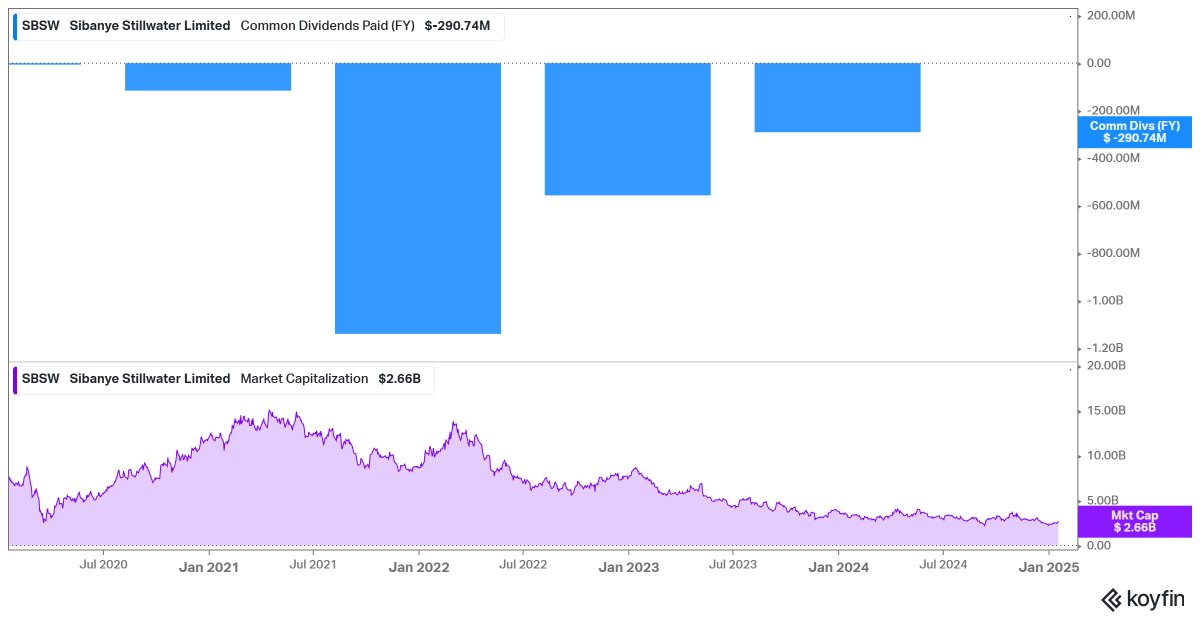Image resolution: width=1200 pixels, height=620 pixels.
Task: Click the Jan 2021 x-axis label
Action: [208, 566]
